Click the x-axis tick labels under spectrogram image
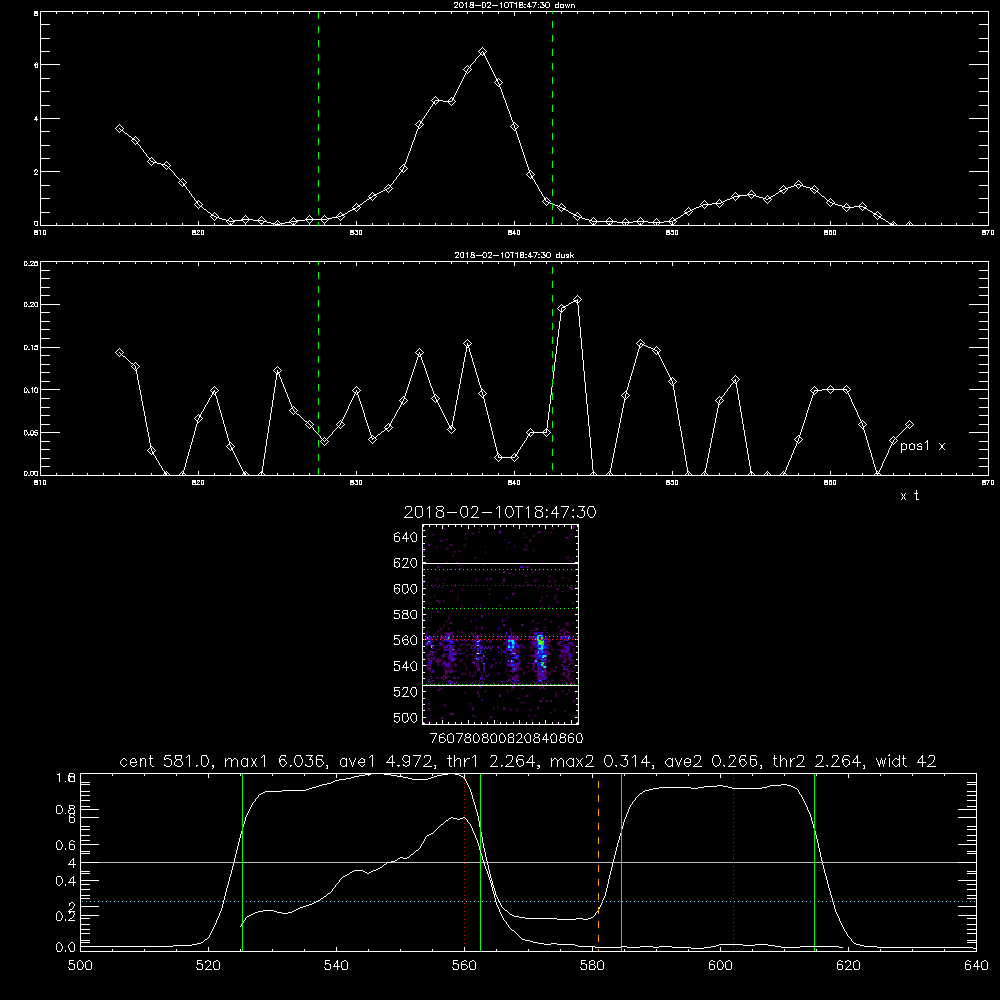 506,739
